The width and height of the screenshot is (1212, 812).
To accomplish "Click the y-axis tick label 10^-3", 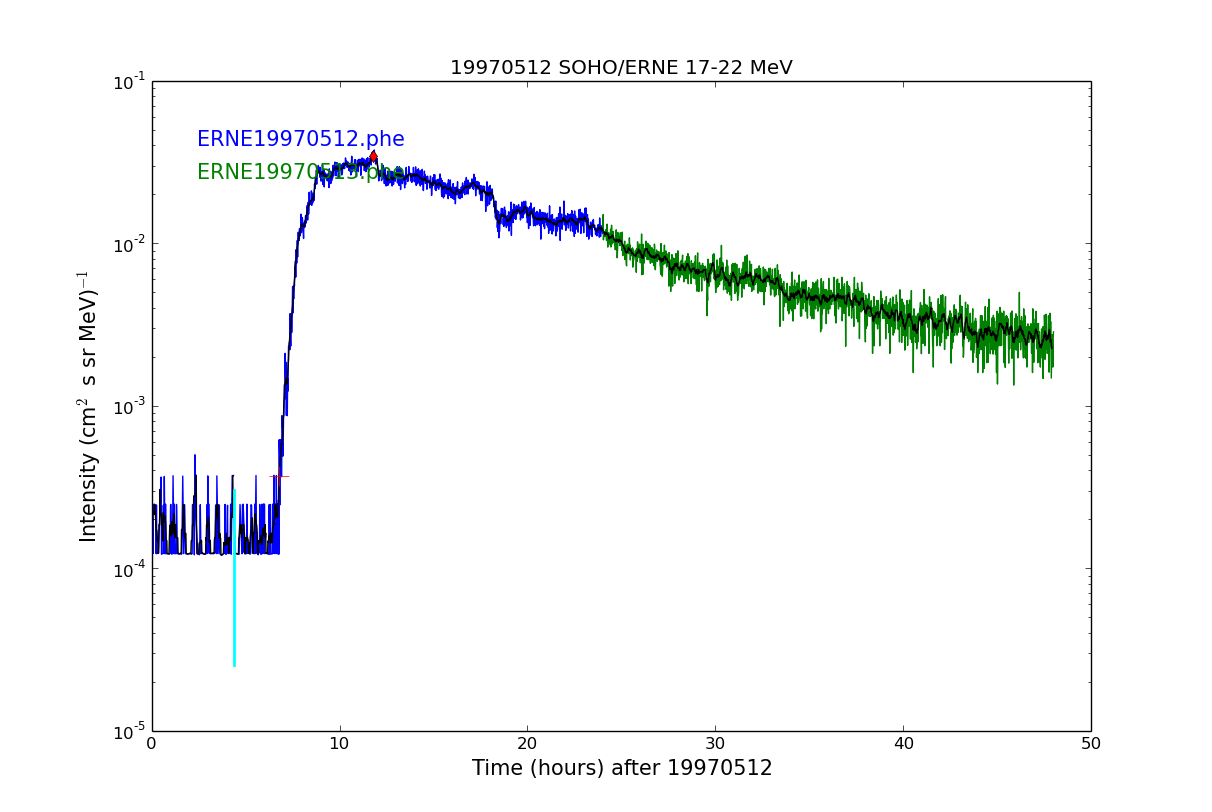I will (x=128, y=406).
